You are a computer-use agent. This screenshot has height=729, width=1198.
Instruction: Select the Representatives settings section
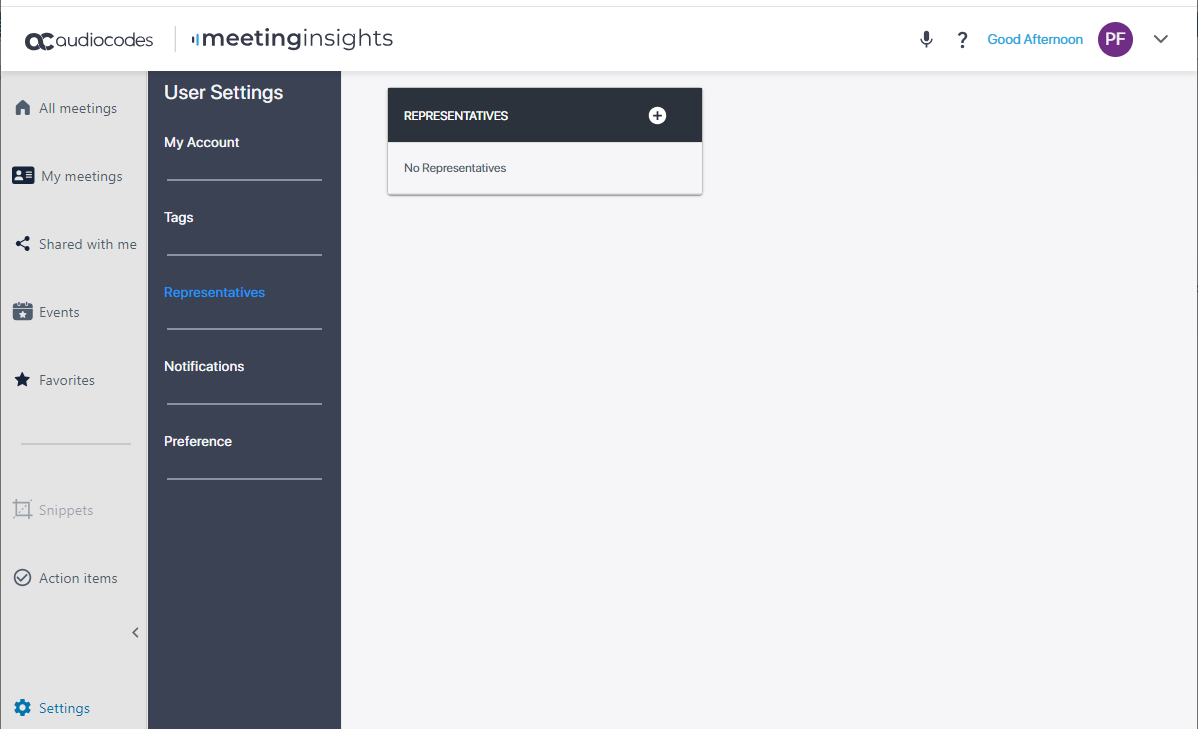coord(214,293)
